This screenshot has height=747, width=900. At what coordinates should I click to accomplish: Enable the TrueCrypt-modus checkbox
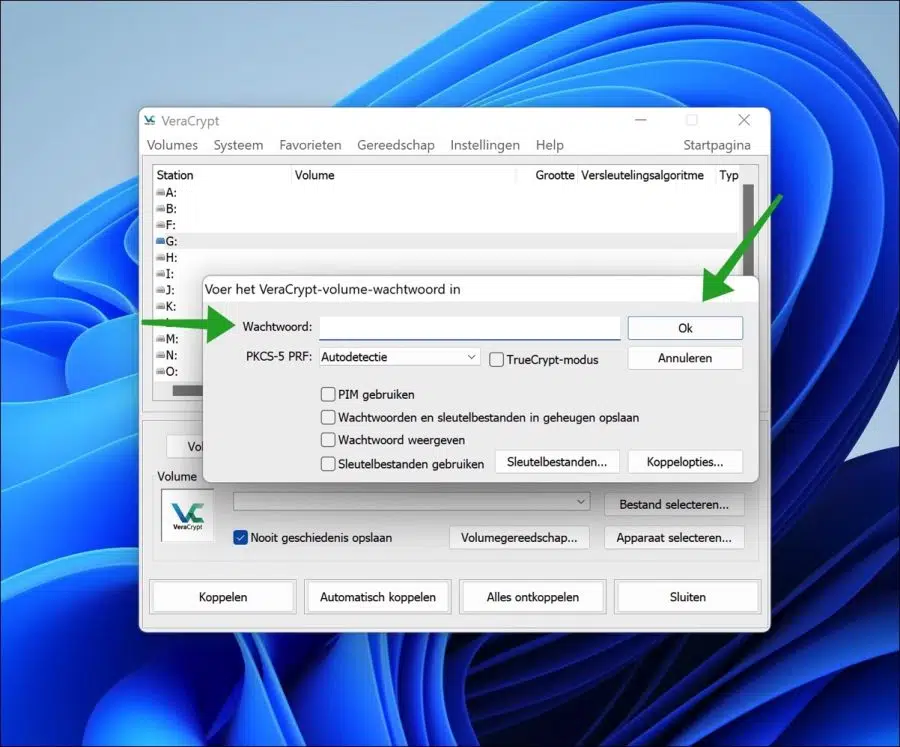coord(496,360)
